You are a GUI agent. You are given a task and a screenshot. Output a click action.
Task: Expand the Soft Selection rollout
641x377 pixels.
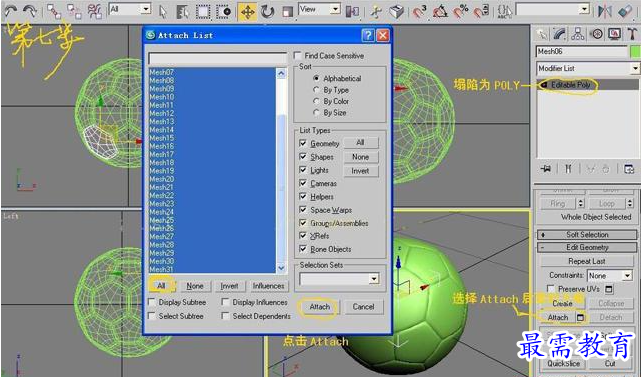click(x=587, y=235)
